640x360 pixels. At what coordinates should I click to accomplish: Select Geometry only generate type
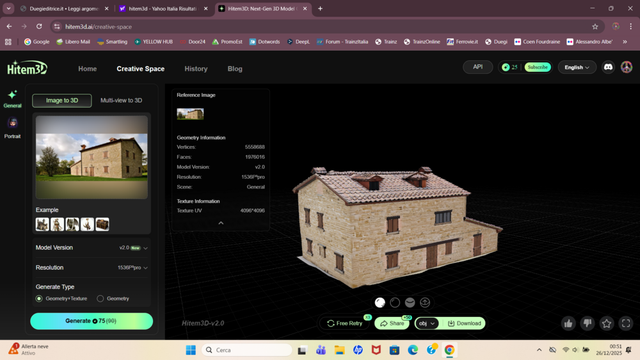[113, 299]
